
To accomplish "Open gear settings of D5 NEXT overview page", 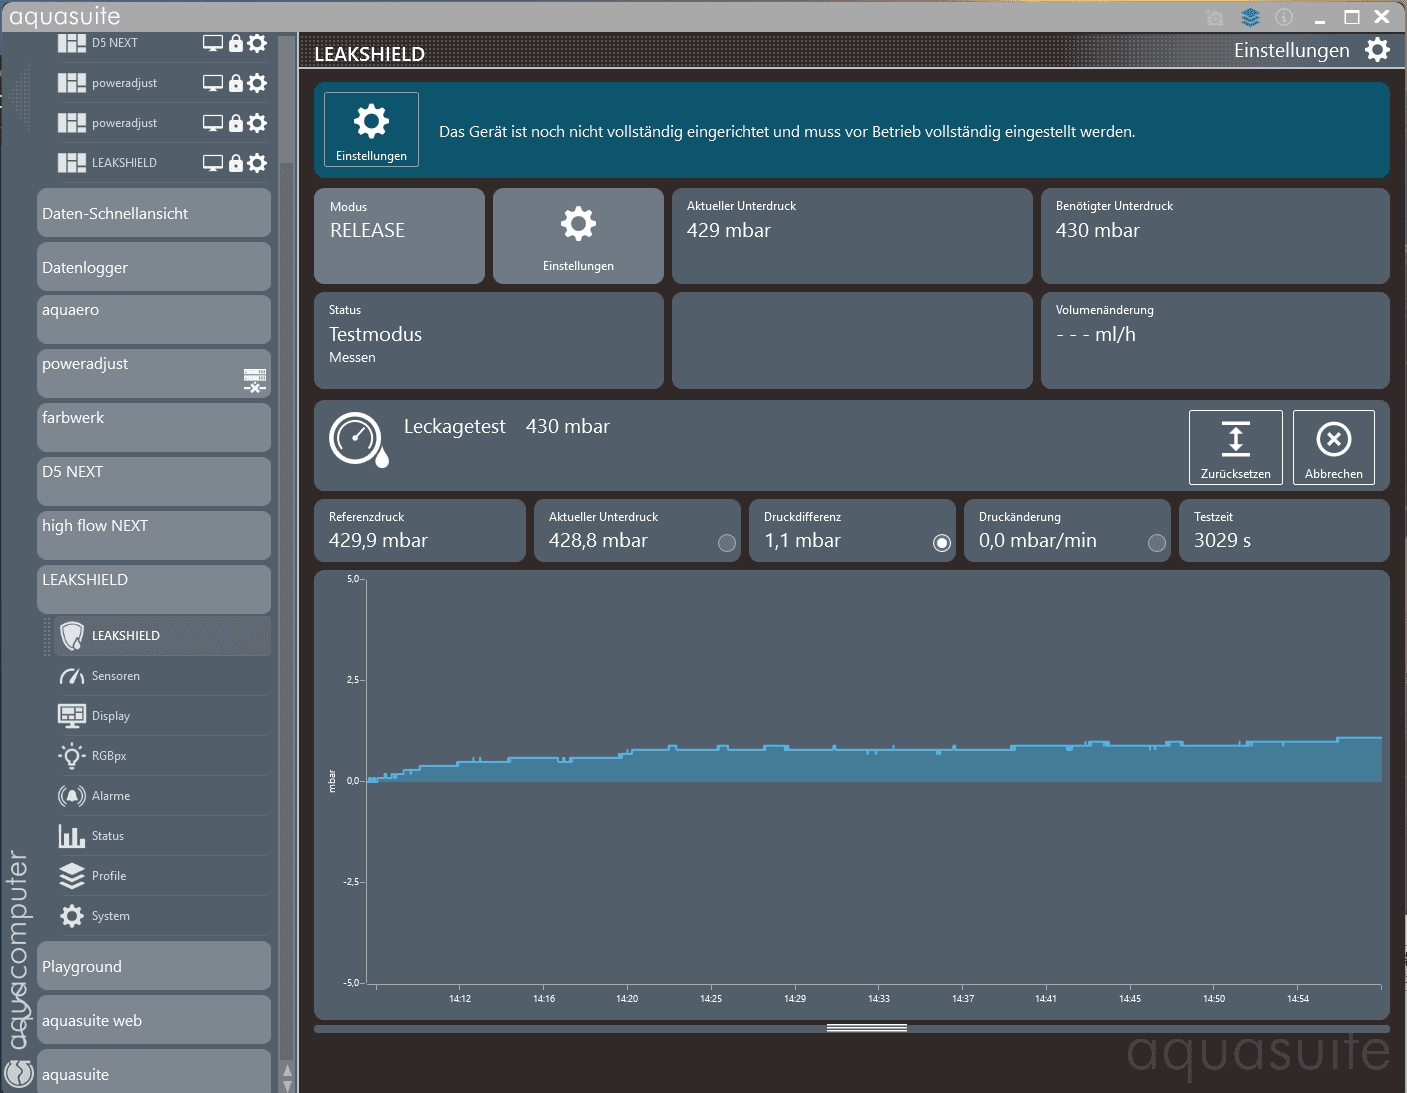I will (257, 43).
